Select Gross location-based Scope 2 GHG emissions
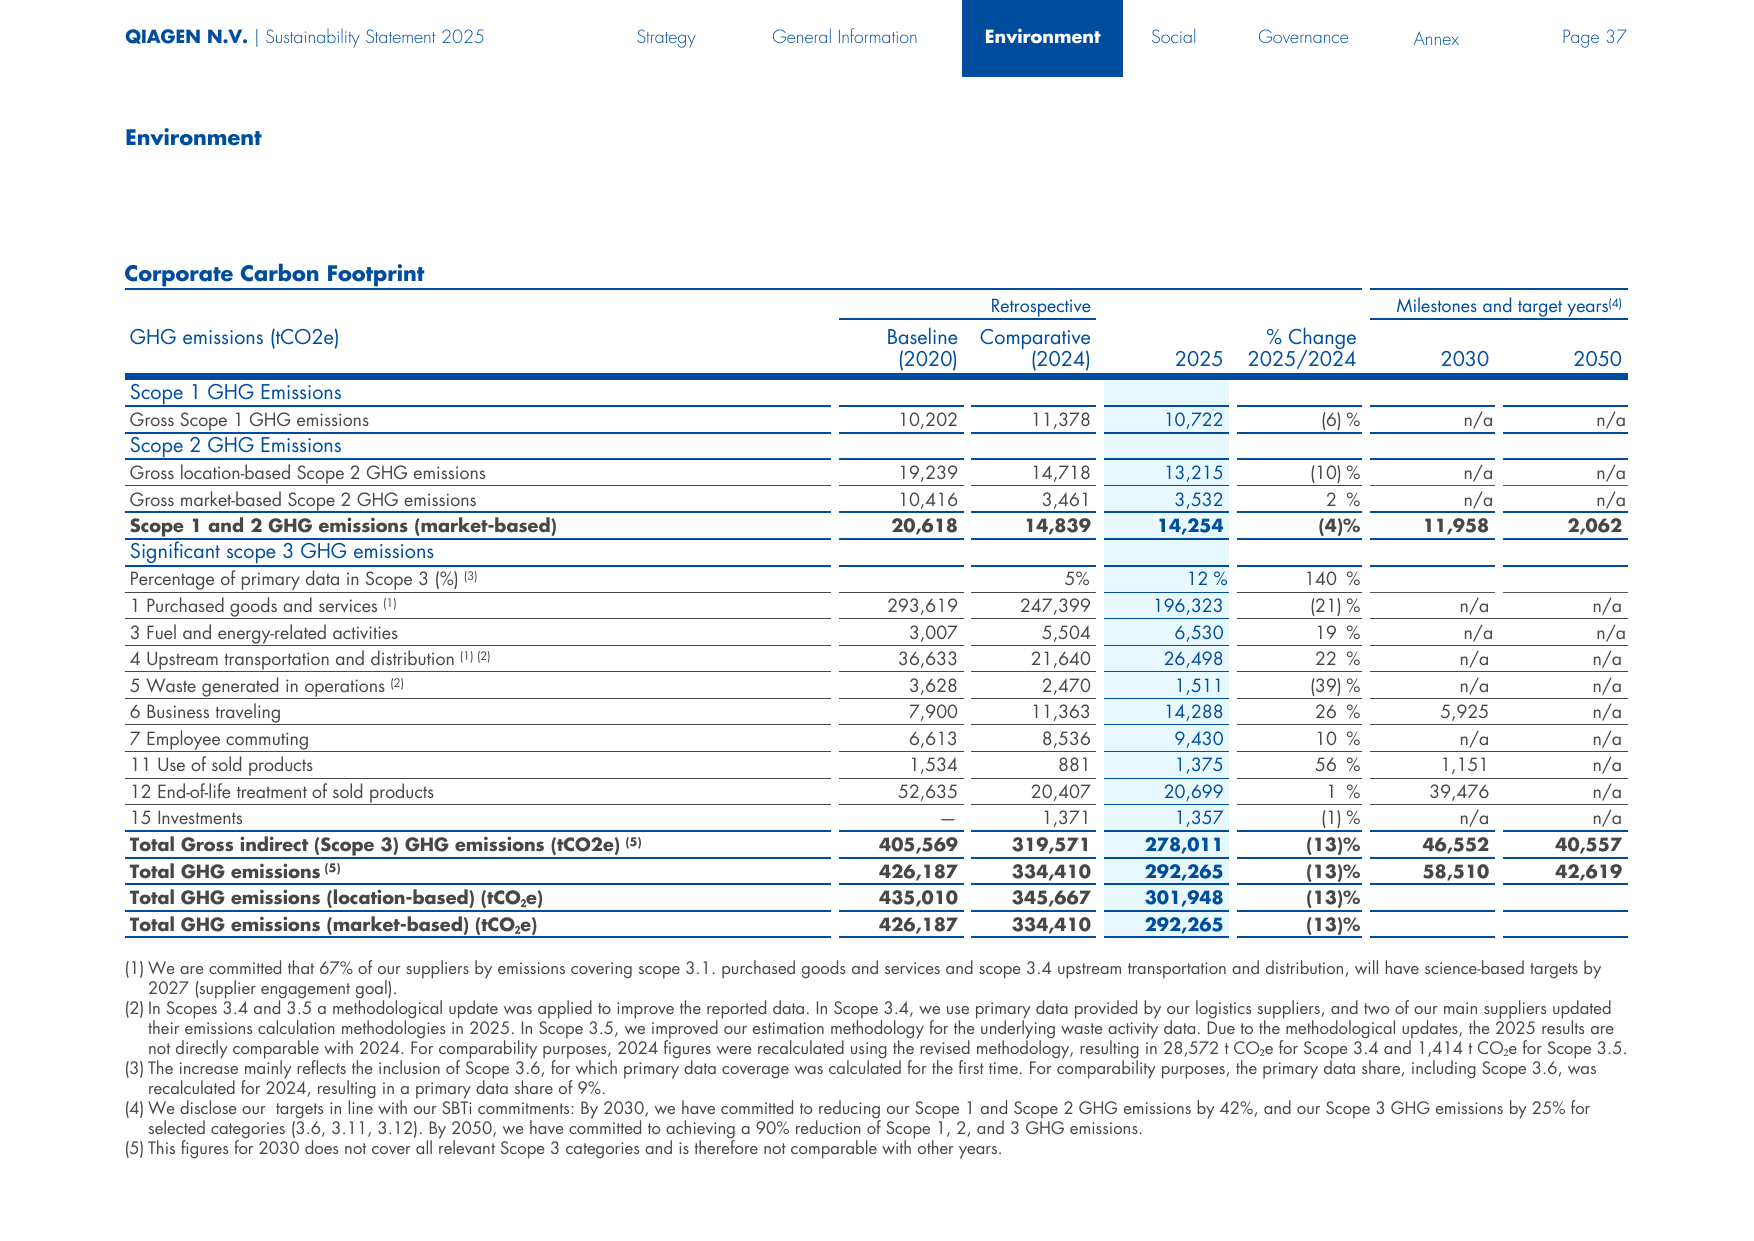 (308, 473)
